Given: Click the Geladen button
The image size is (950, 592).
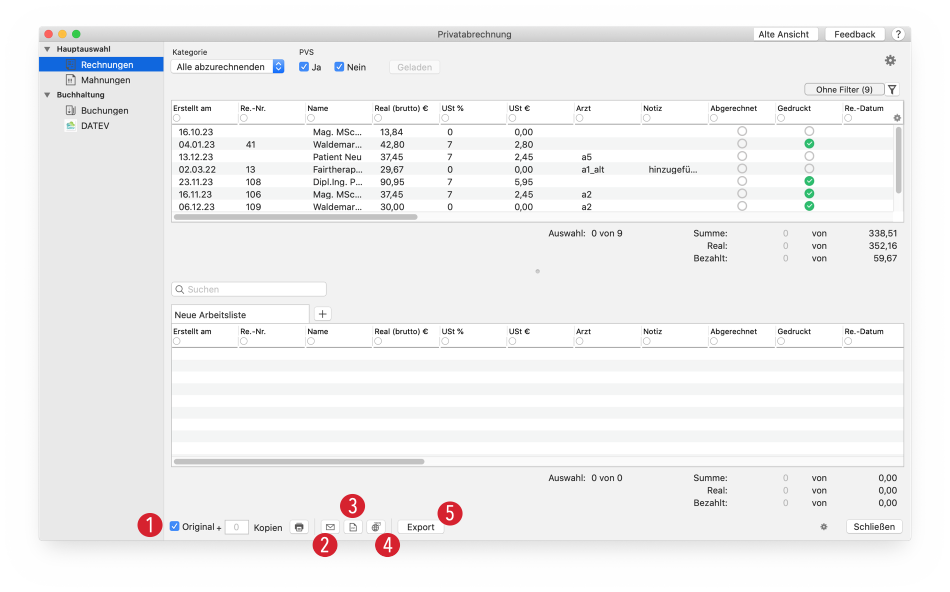Looking at the screenshot, I should coord(414,67).
